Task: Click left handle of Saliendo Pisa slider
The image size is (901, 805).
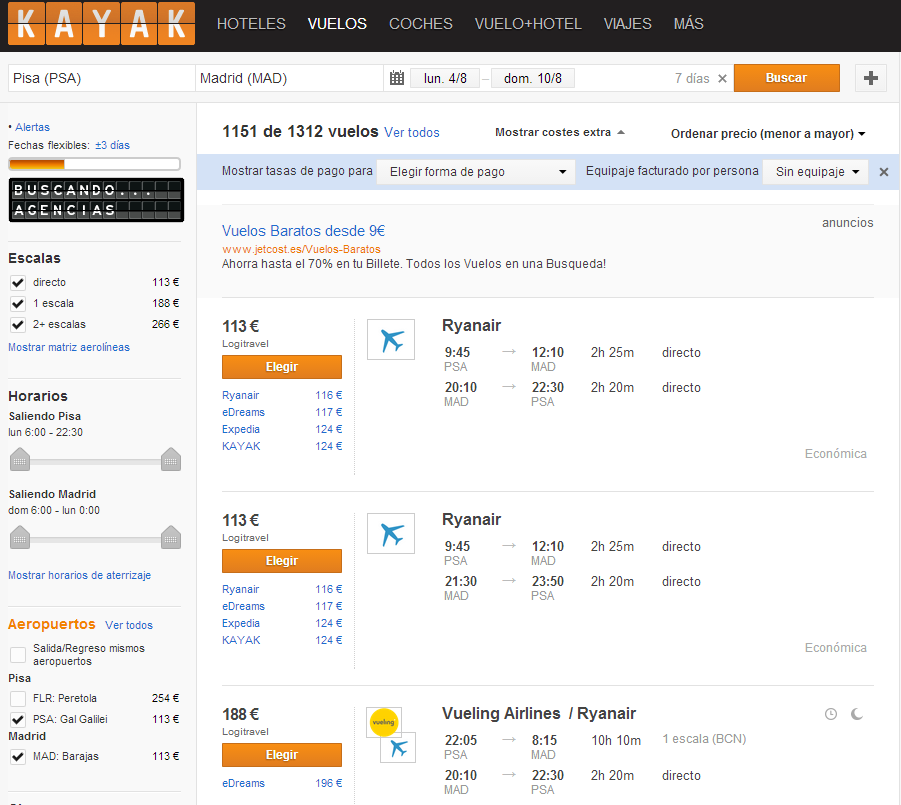Action: click(x=20, y=459)
